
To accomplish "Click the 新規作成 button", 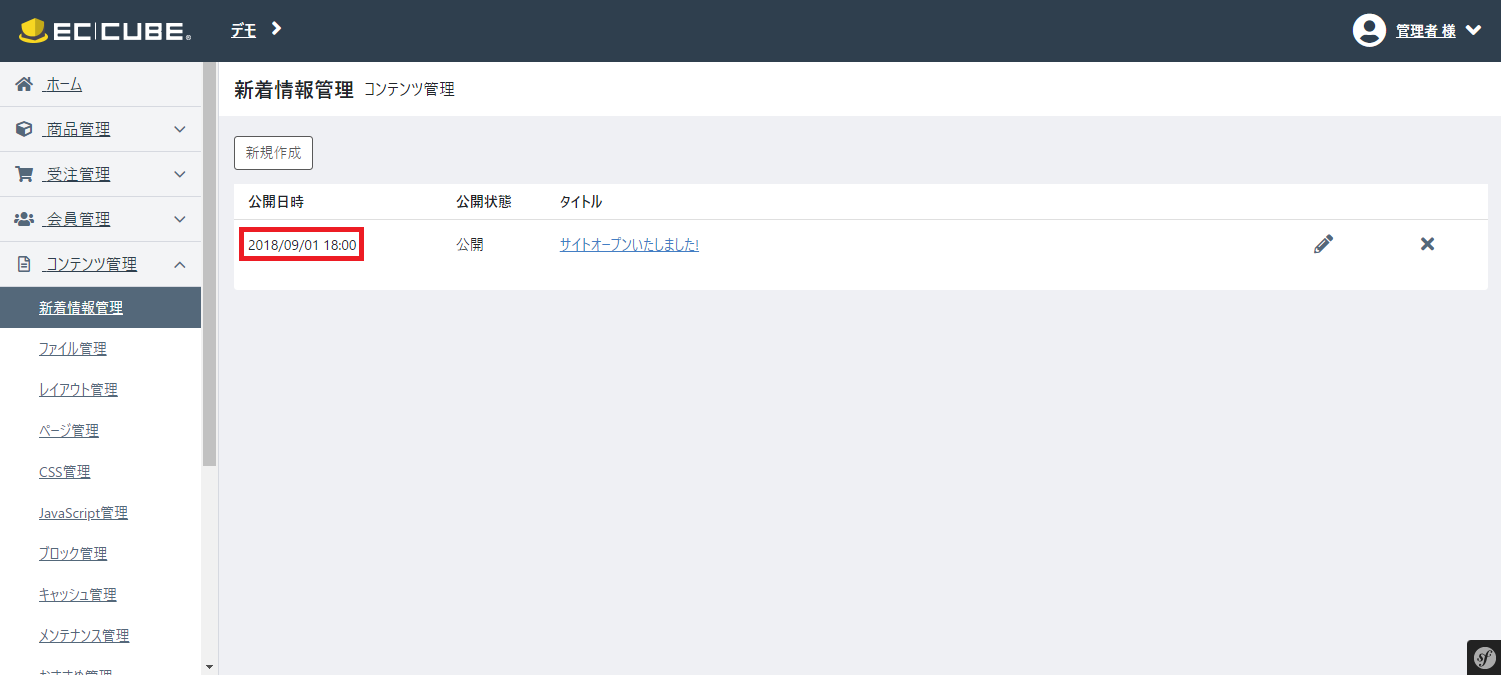I will [273, 152].
